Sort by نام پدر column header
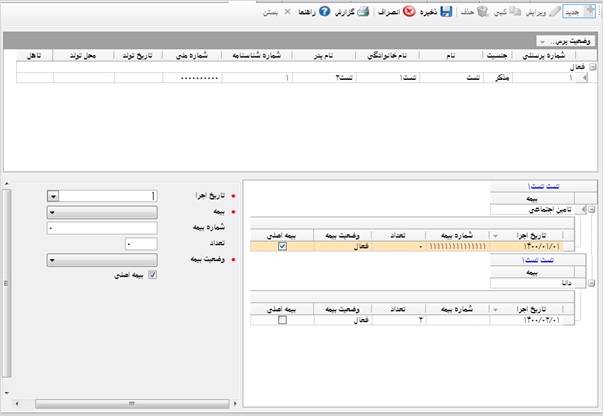Image resolution: width=603 pixels, height=416 pixels. 323,55
